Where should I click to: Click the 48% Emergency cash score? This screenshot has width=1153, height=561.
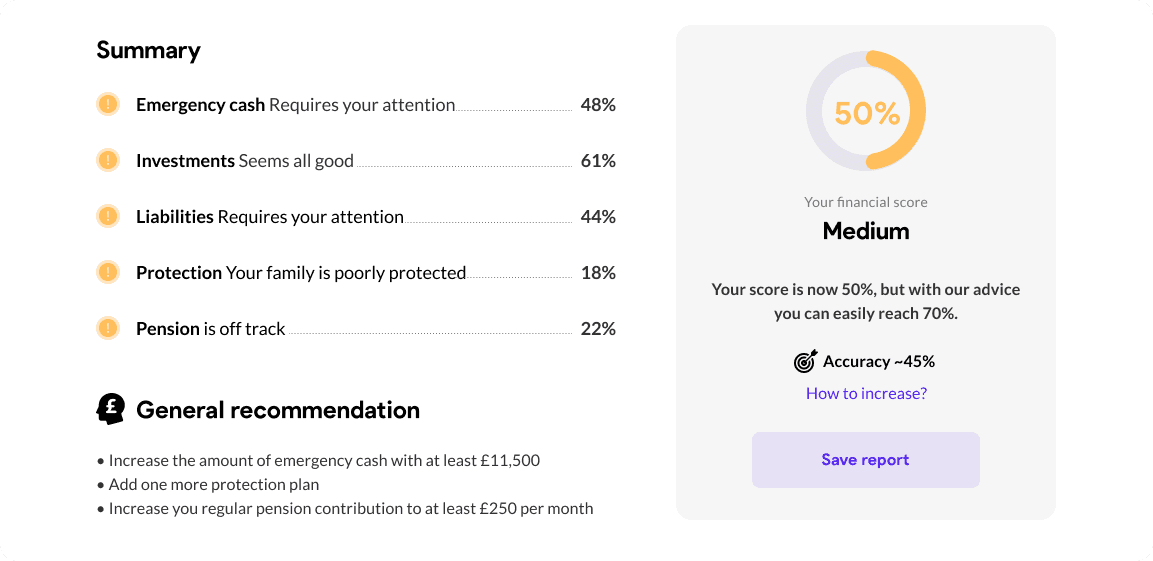pyautogui.click(x=597, y=105)
